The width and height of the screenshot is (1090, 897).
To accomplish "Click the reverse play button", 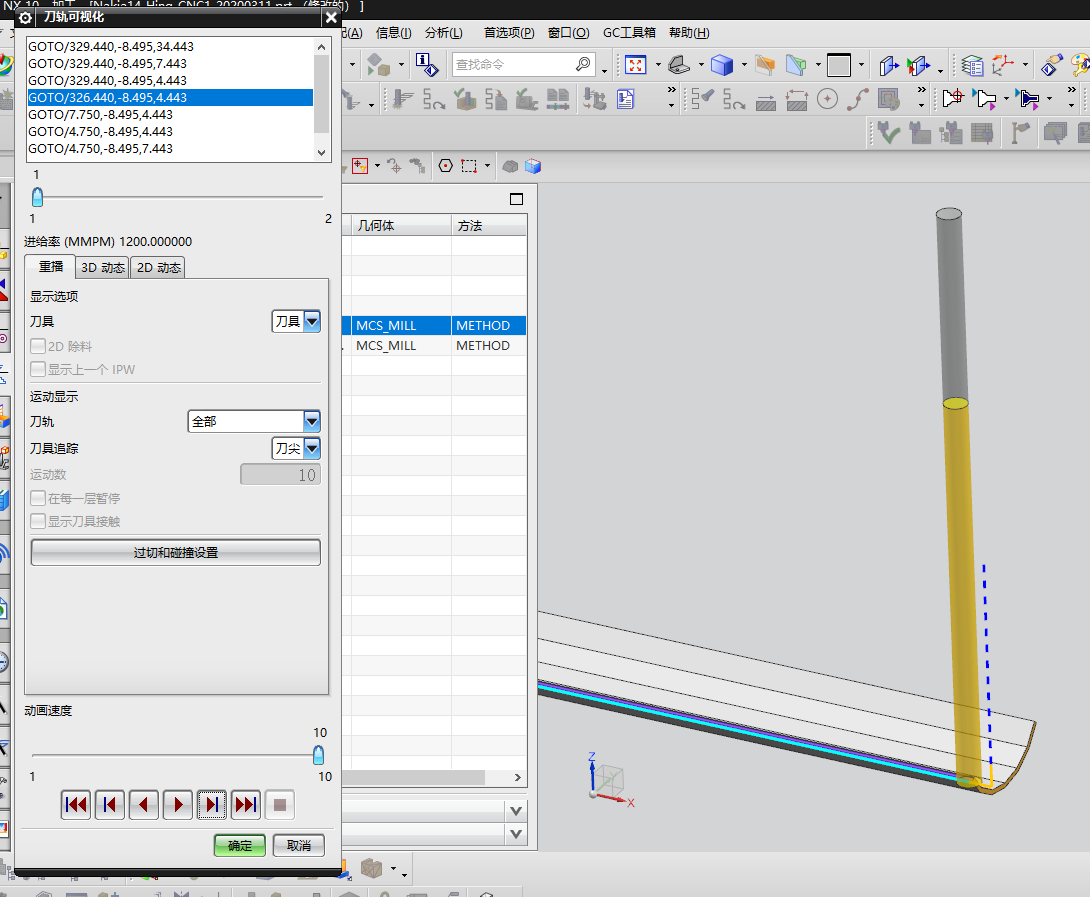I will pyautogui.click(x=144, y=804).
